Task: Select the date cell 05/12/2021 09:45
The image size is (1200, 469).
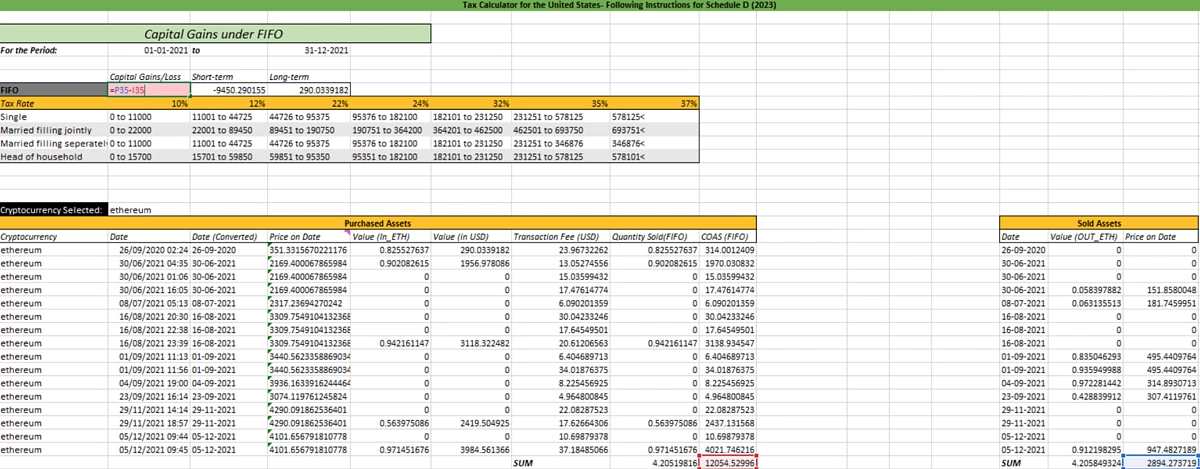Action: 147,449
